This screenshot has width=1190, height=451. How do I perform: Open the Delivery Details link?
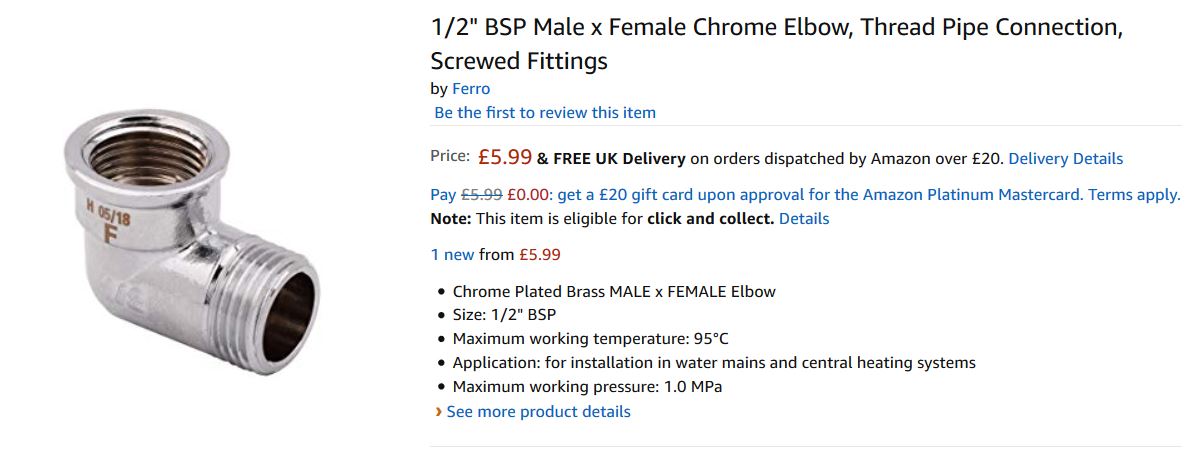1065,159
